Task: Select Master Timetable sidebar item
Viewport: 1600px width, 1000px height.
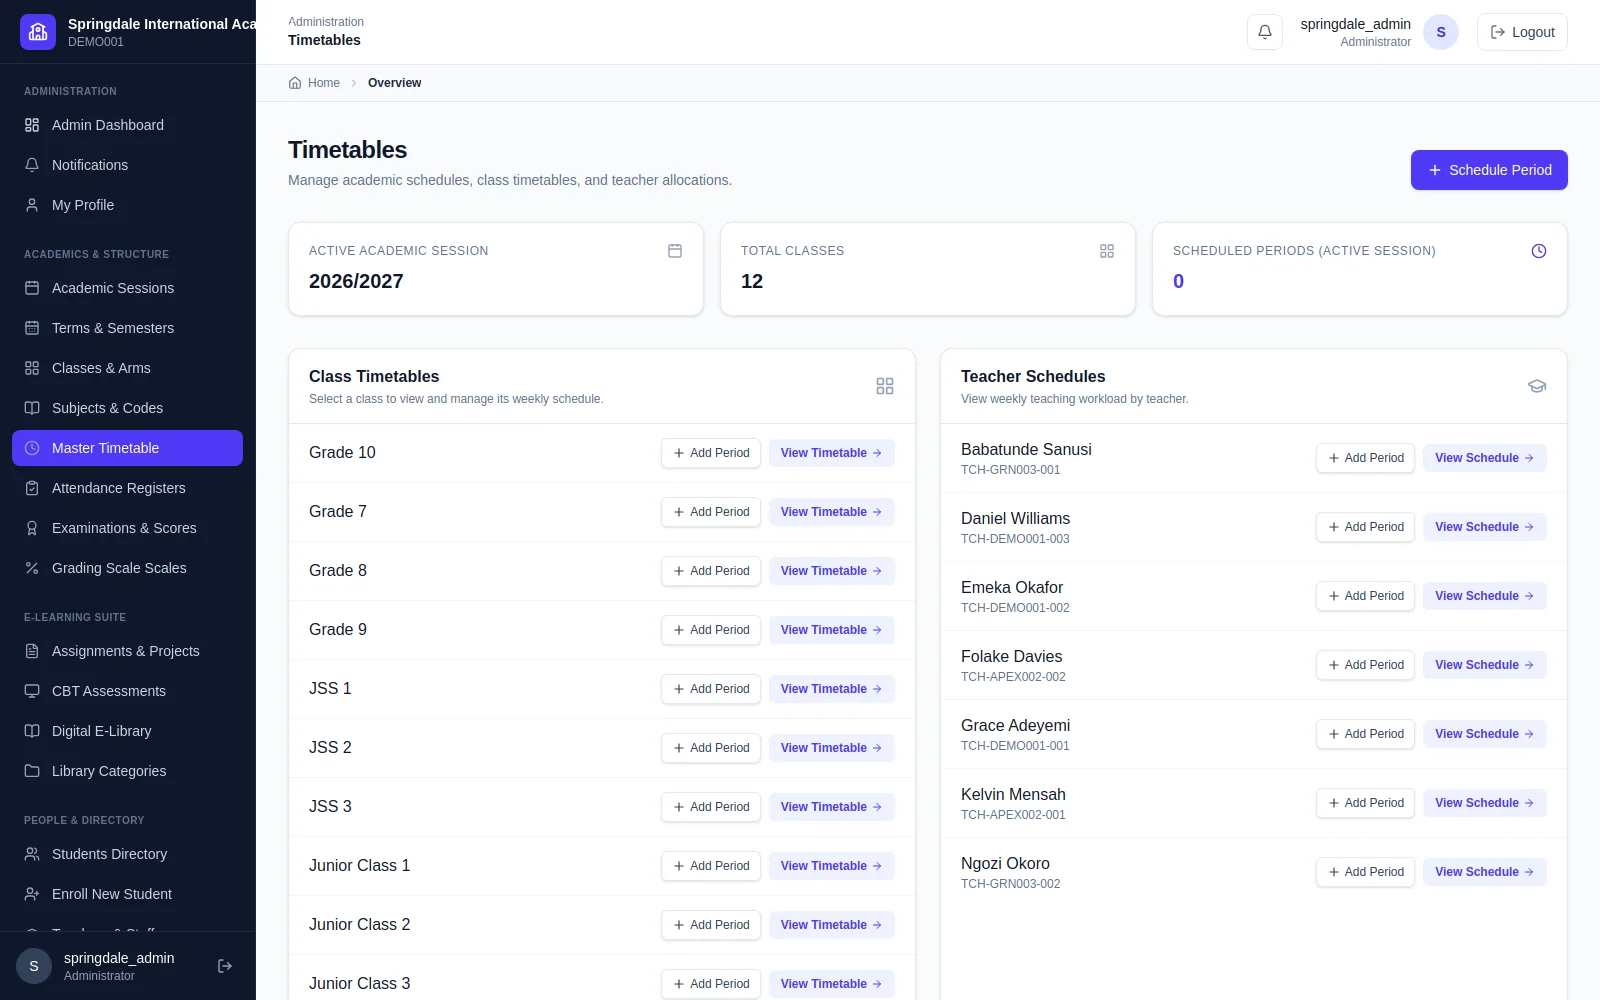Action: click(127, 448)
